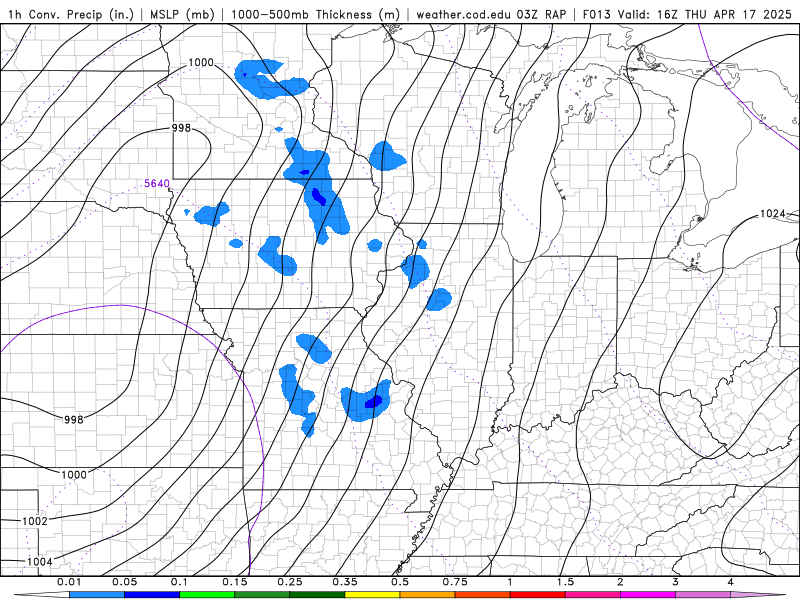Click the "1000" isobar label directly above 1002
Image resolution: width=800 pixels, height=600 pixels.
click(x=74, y=474)
